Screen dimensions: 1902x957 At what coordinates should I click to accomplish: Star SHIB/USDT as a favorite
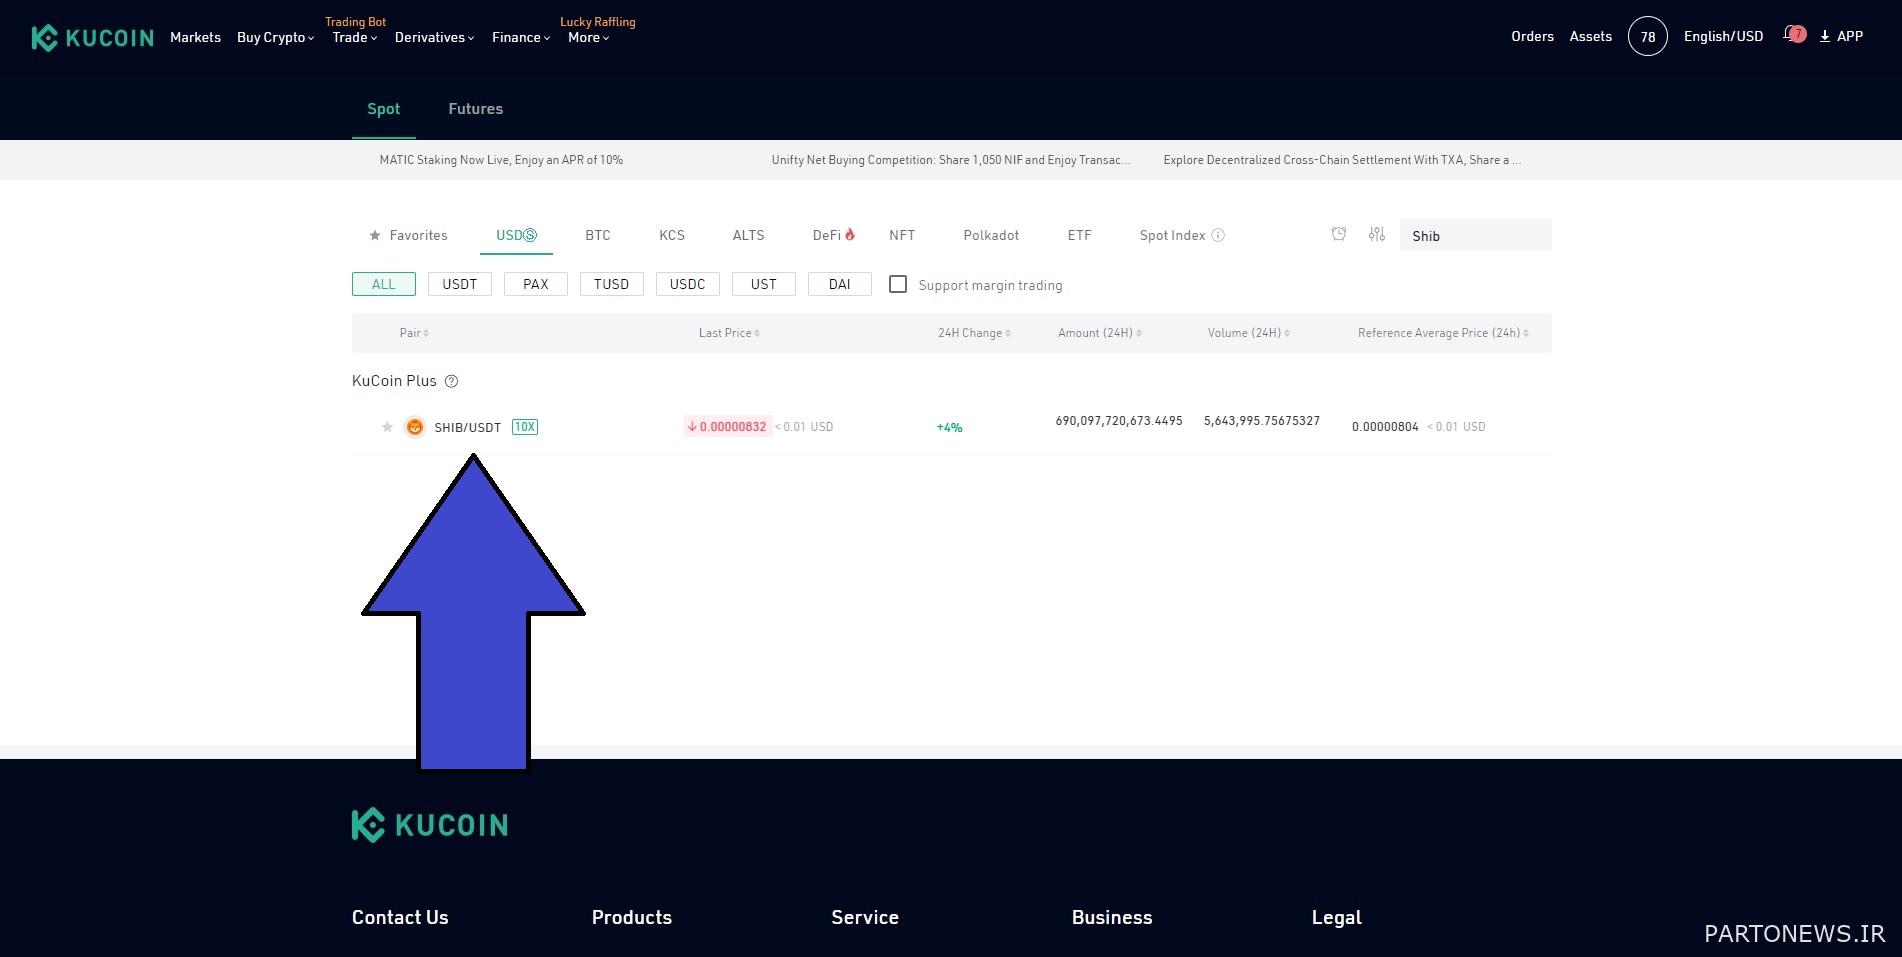(x=387, y=427)
